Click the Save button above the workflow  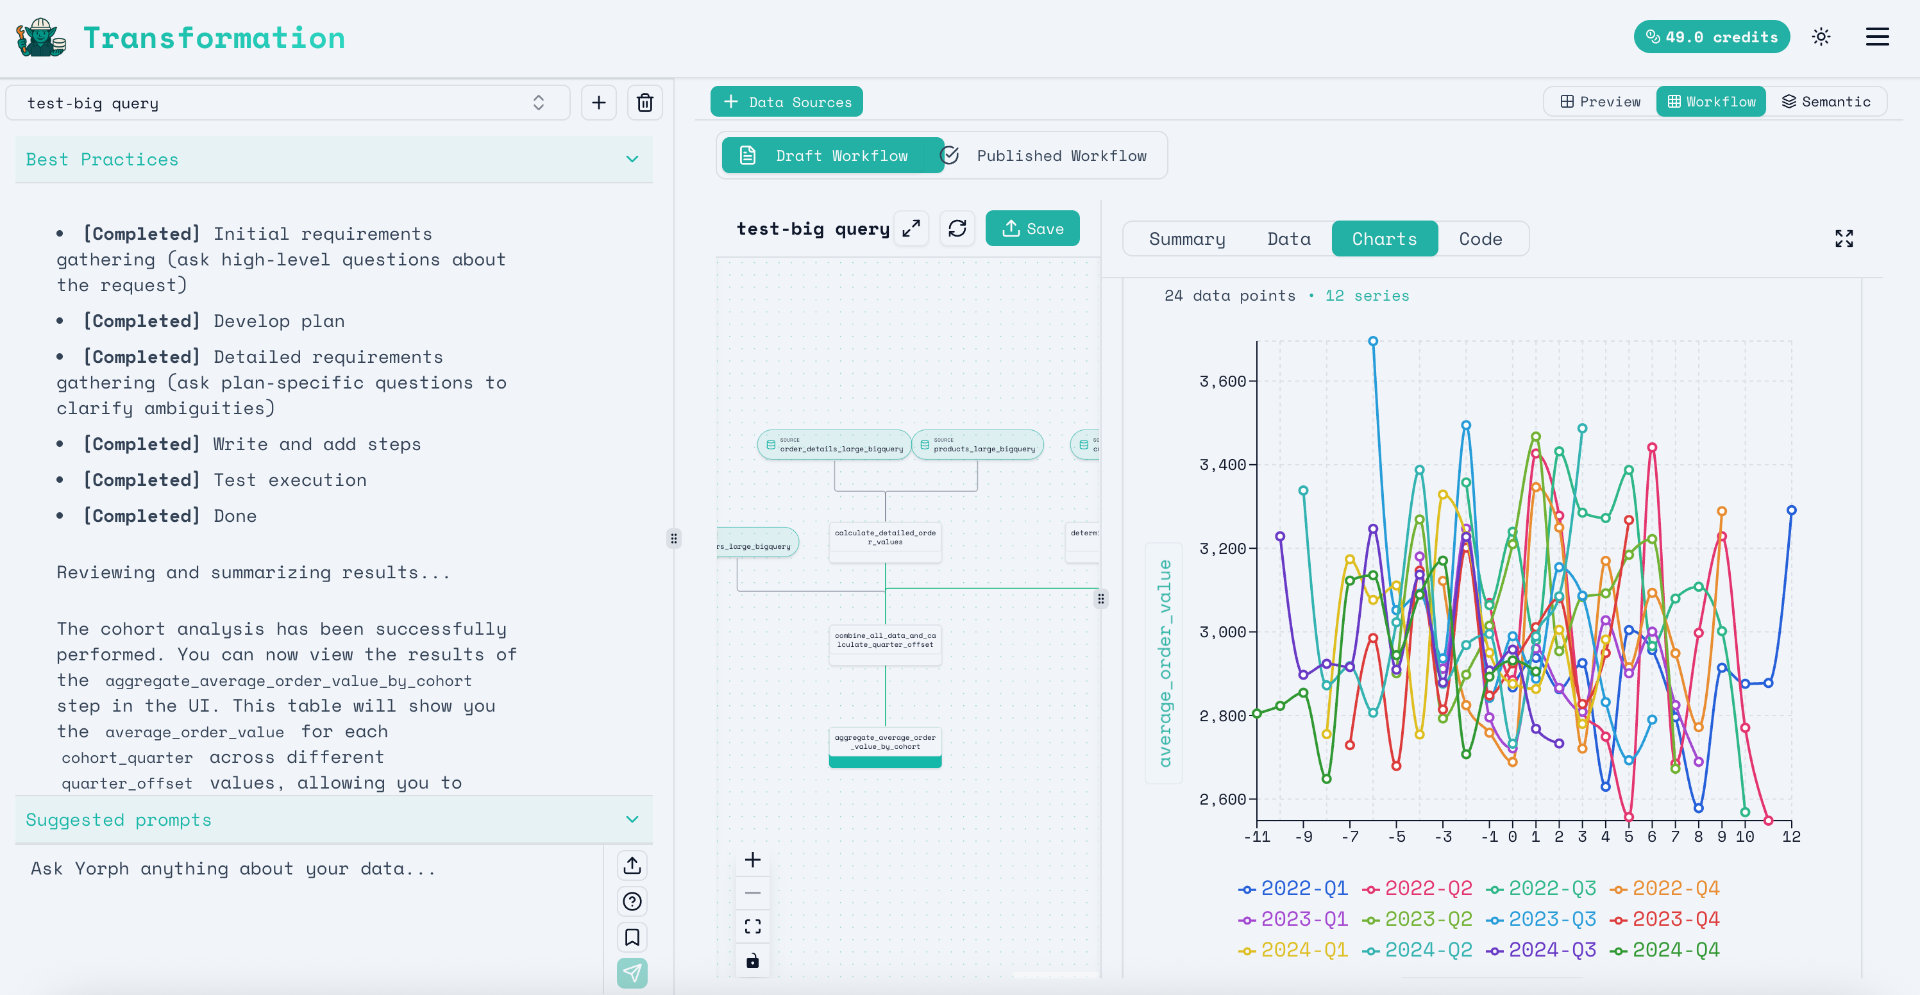pyautogui.click(x=1032, y=228)
